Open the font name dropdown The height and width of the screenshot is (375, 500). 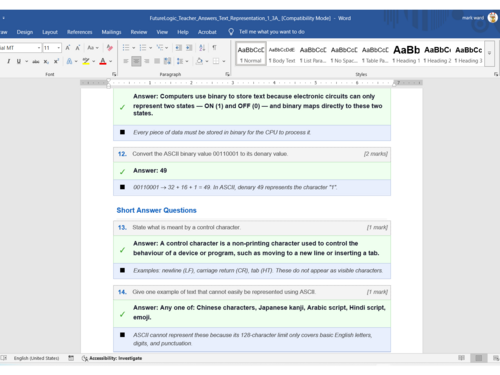[39, 48]
